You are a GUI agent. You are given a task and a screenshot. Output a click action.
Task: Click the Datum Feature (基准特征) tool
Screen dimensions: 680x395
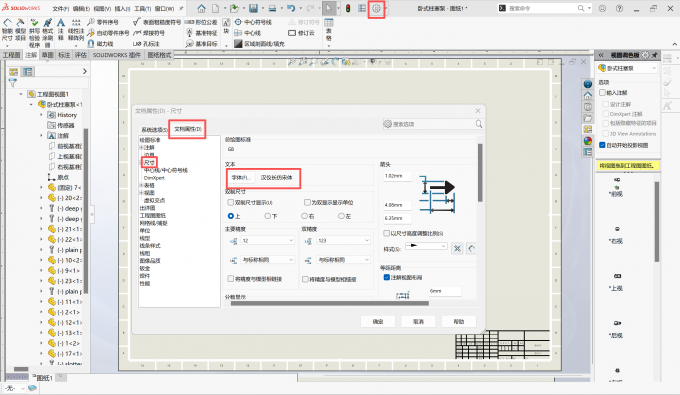point(201,33)
